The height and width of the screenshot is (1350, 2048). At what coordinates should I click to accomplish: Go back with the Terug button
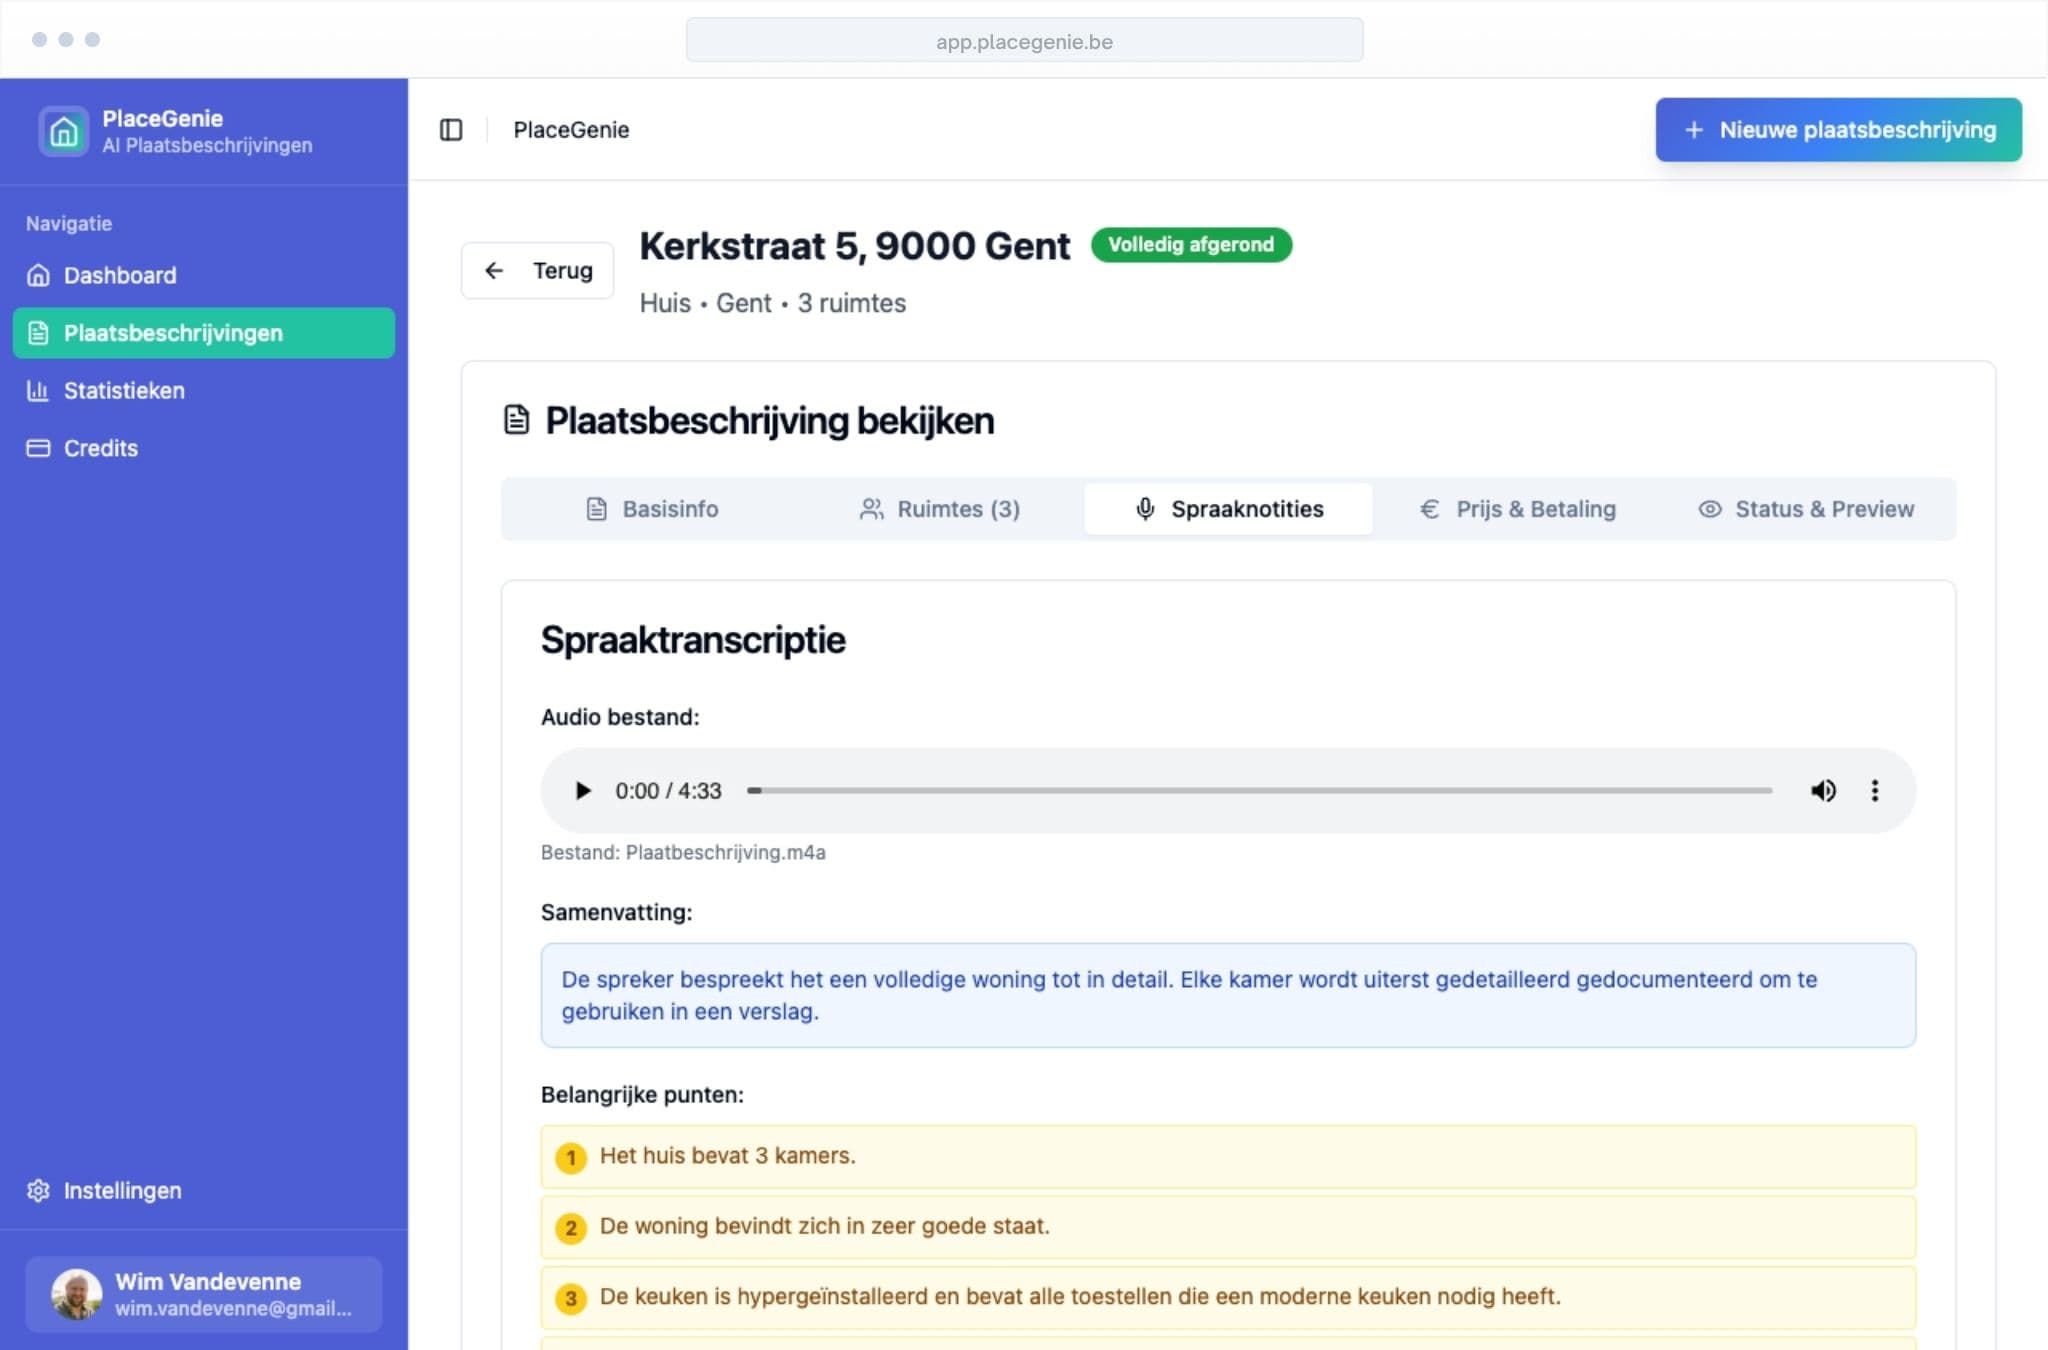coord(538,270)
